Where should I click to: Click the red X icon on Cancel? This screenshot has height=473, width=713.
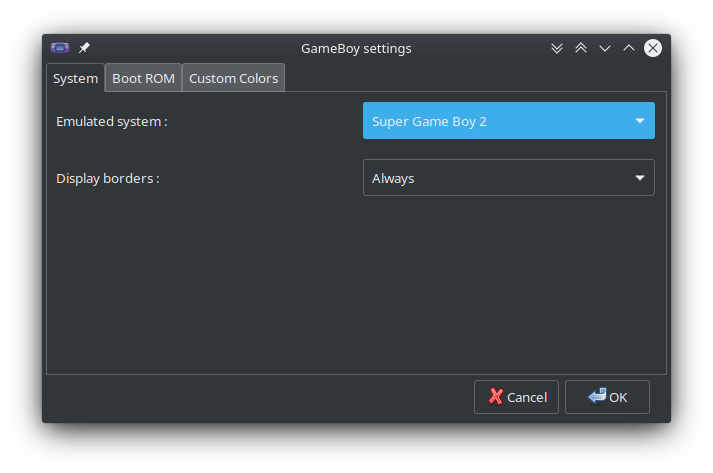tap(496, 397)
